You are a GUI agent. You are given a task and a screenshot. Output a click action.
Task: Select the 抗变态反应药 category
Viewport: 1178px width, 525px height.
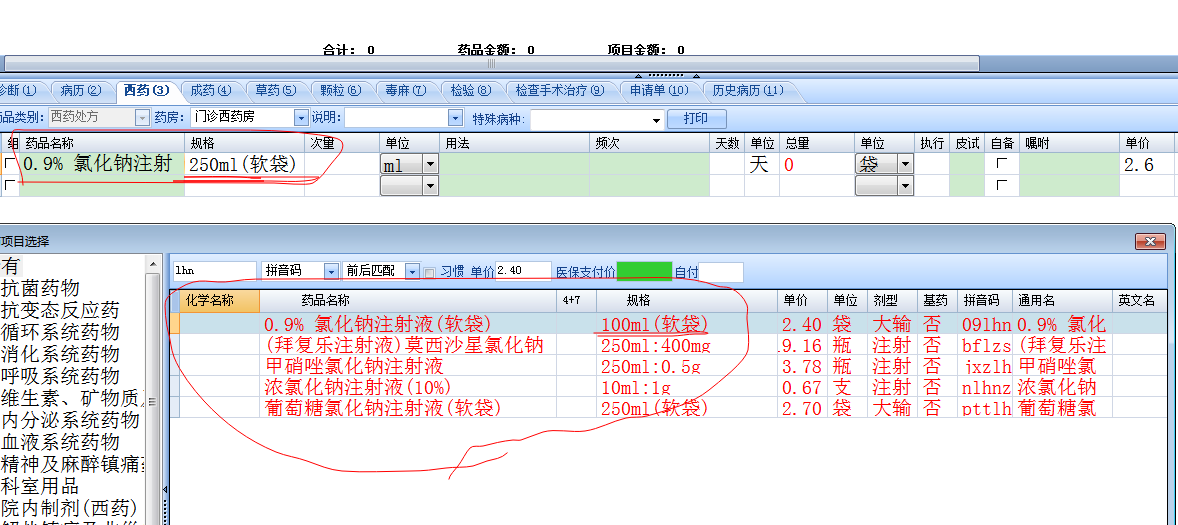click(60, 310)
